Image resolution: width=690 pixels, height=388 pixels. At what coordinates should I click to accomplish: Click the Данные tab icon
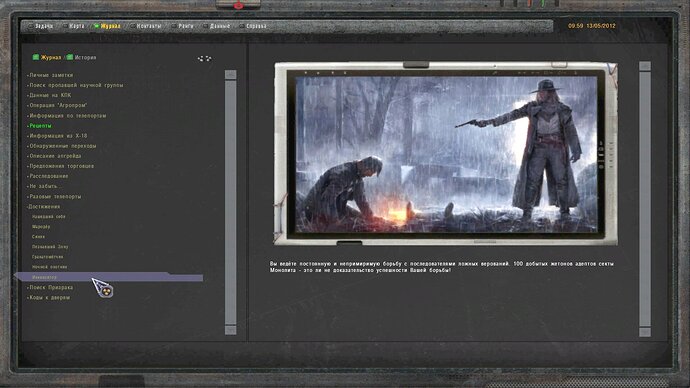coord(205,26)
